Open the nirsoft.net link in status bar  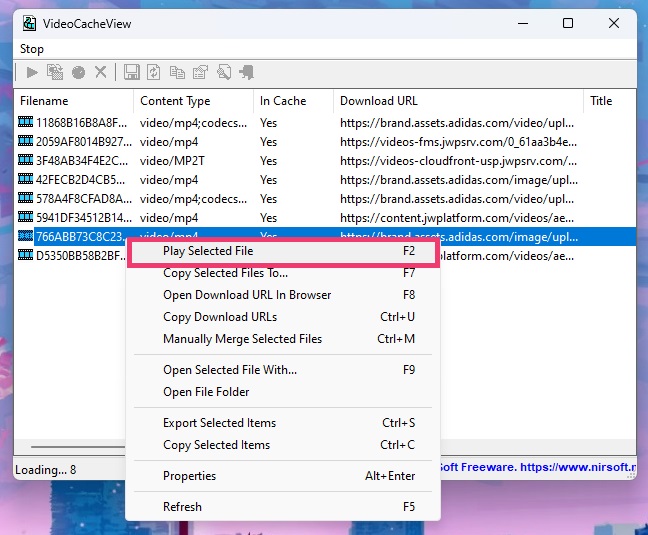pos(578,467)
